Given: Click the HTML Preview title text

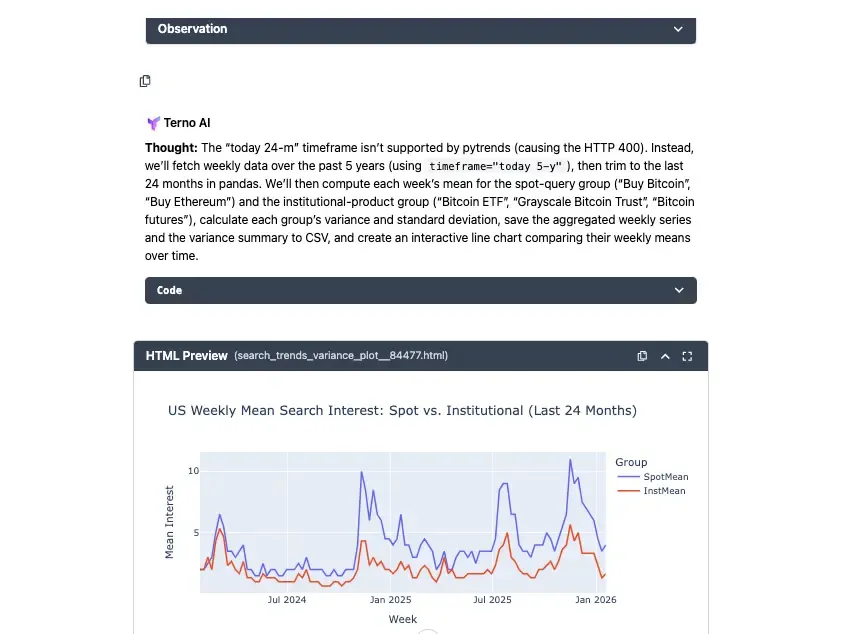Looking at the screenshot, I should [x=186, y=356].
